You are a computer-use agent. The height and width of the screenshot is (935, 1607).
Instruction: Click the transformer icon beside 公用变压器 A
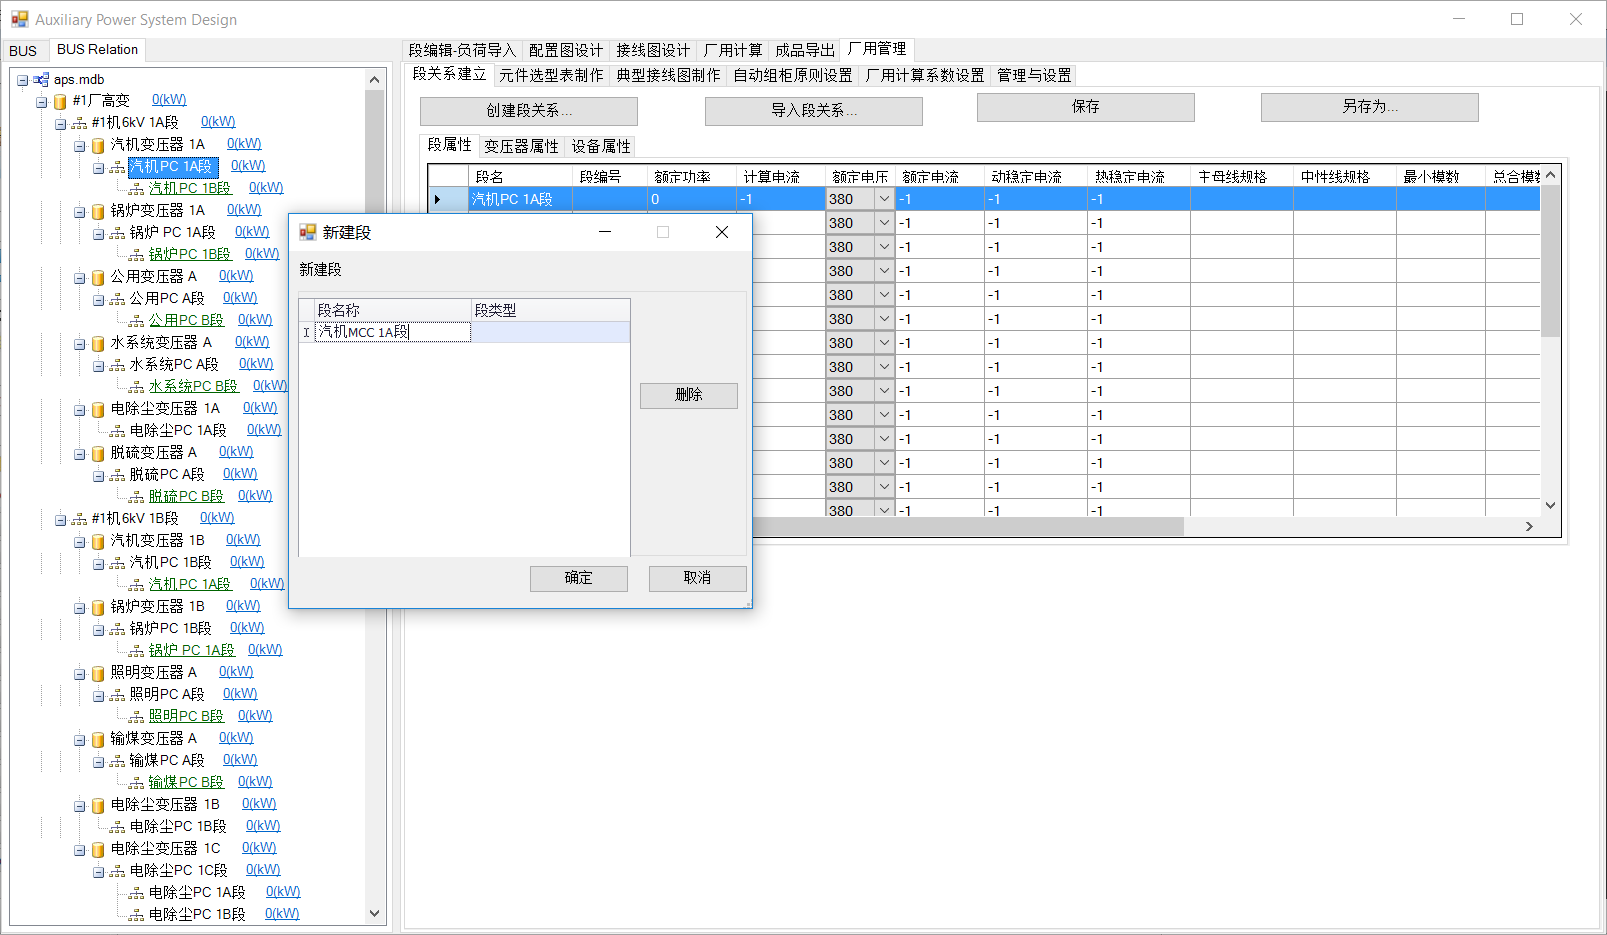tap(98, 277)
